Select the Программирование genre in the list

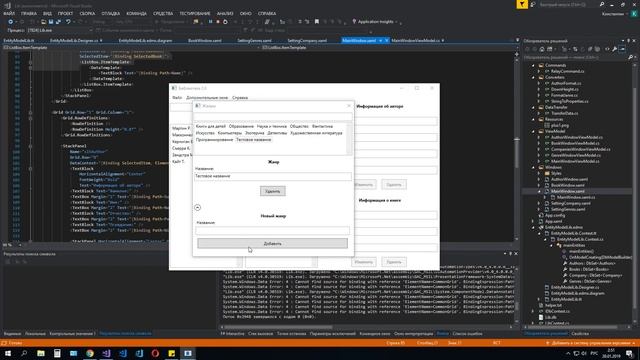point(214,140)
